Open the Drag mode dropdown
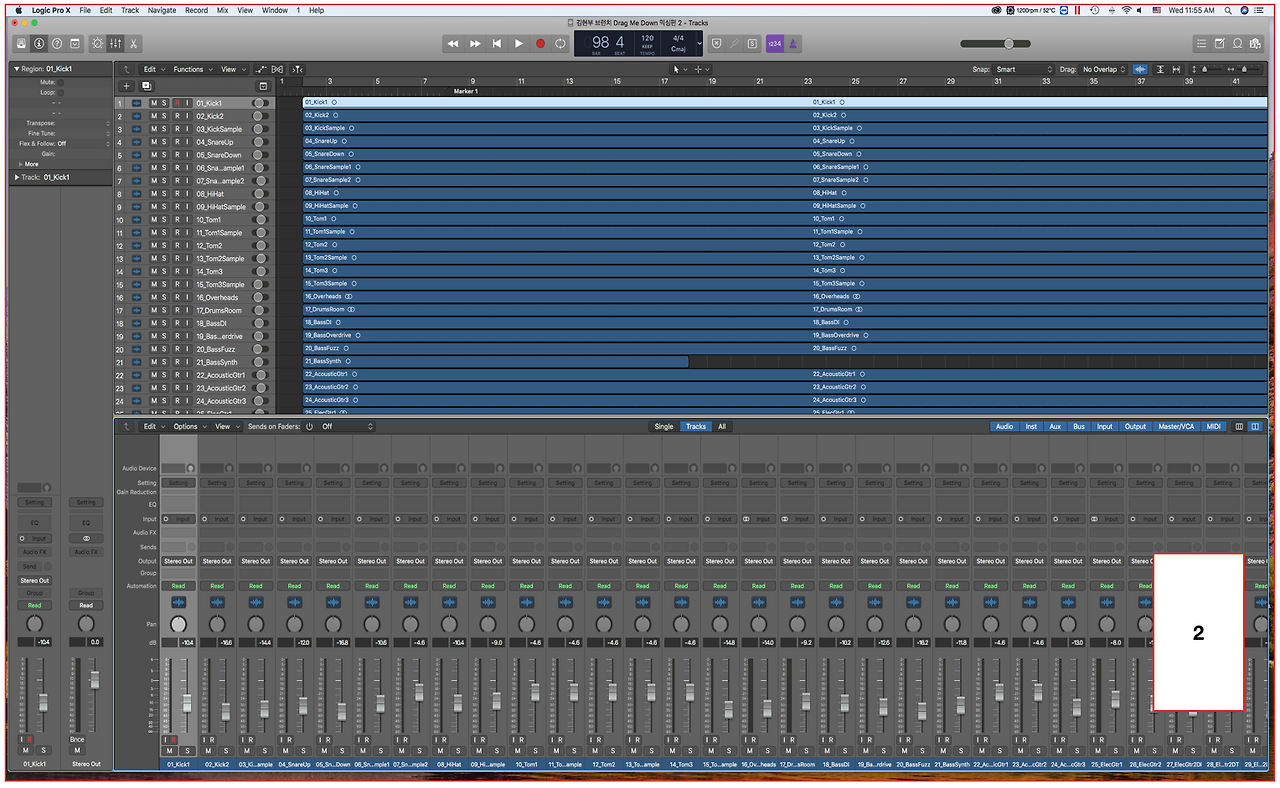The height and width of the screenshot is (788, 1280). (x=1105, y=69)
